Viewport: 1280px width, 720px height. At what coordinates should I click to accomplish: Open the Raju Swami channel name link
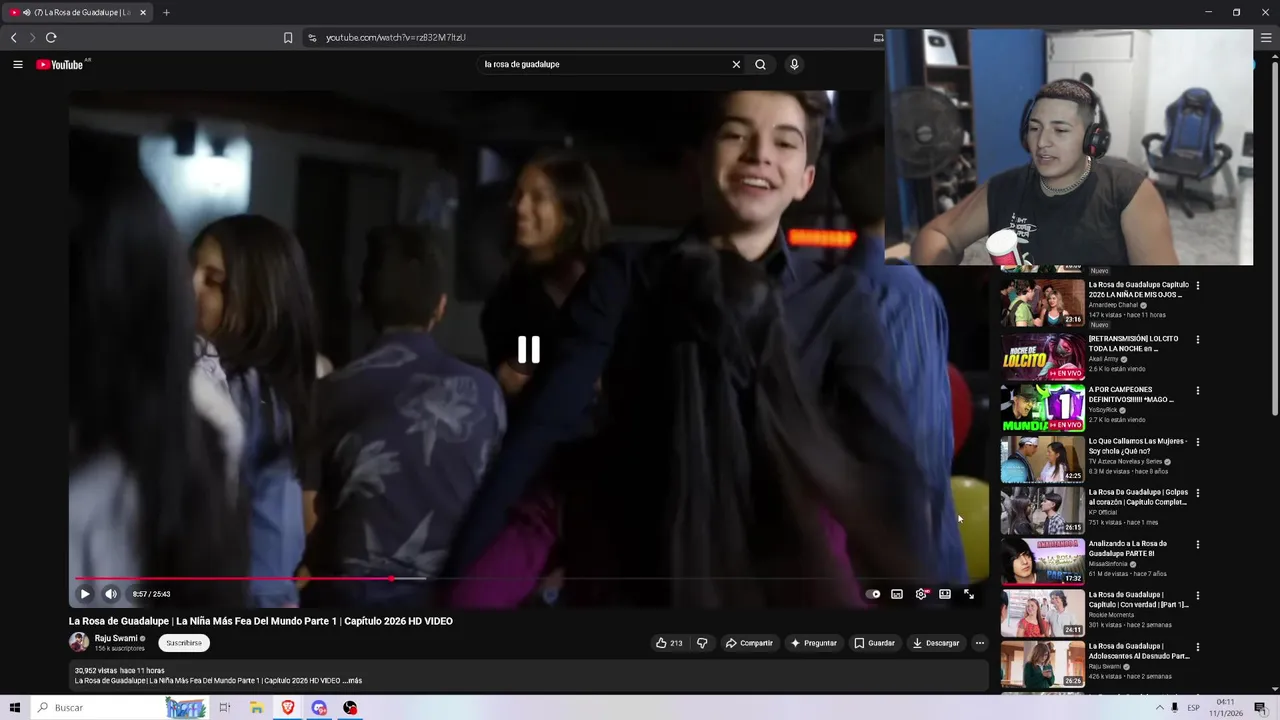116,638
